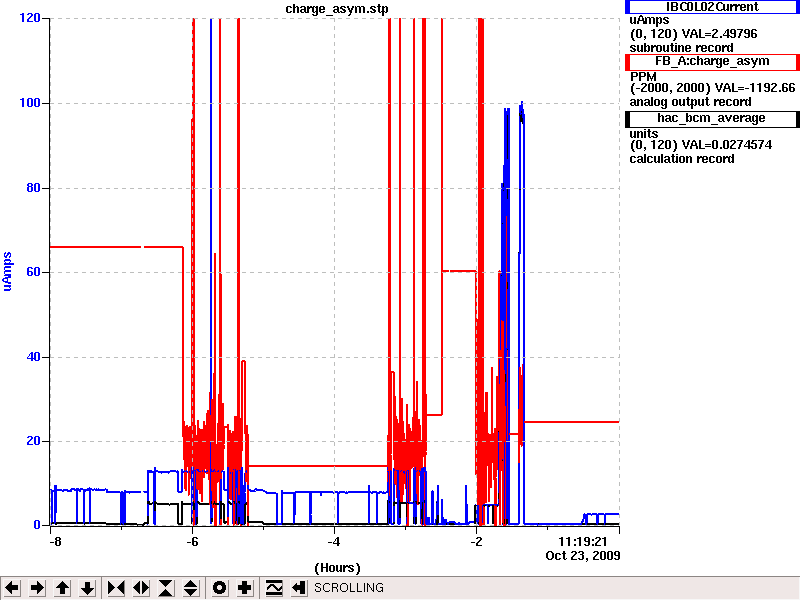Click the VAL=-1192.66 readout text
This screenshot has height=600, width=800.
pyautogui.click(x=755, y=88)
